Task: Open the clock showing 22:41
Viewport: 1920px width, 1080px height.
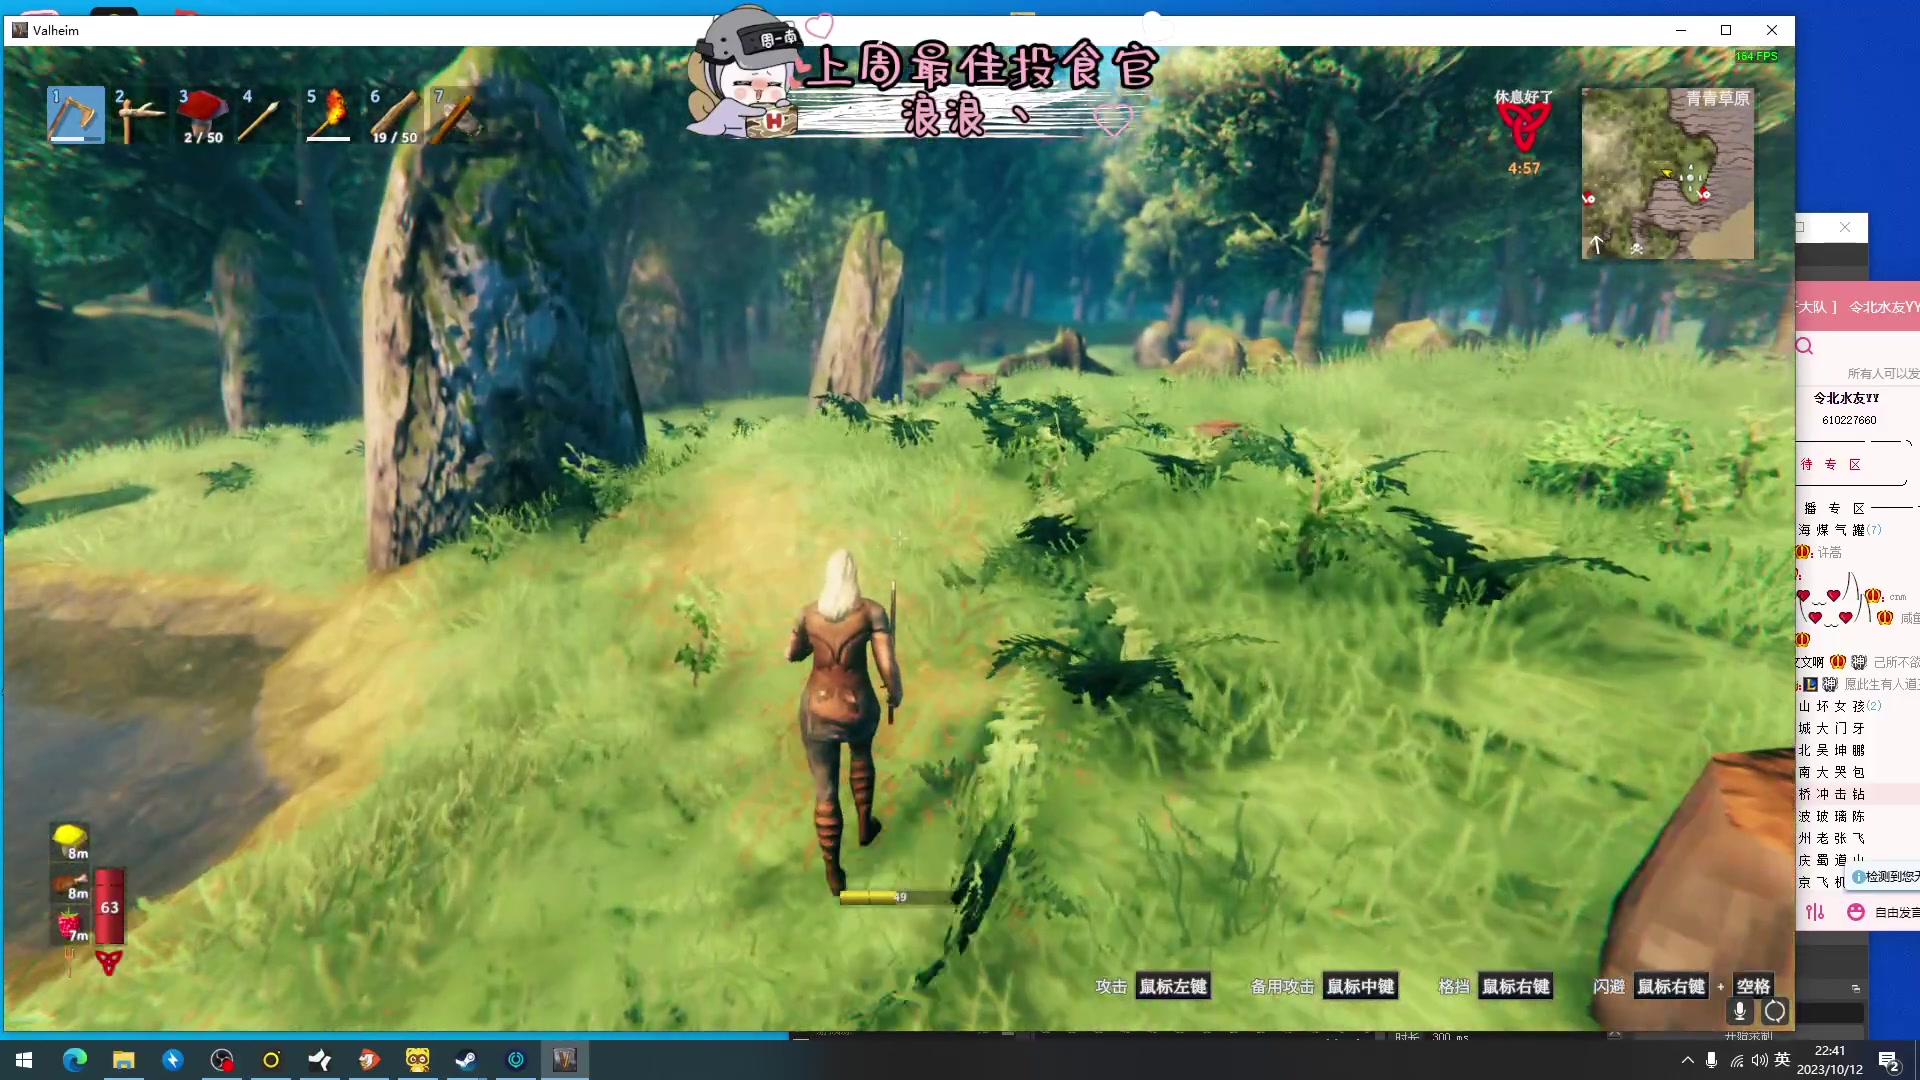Action: pyautogui.click(x=1830, y=1060)
